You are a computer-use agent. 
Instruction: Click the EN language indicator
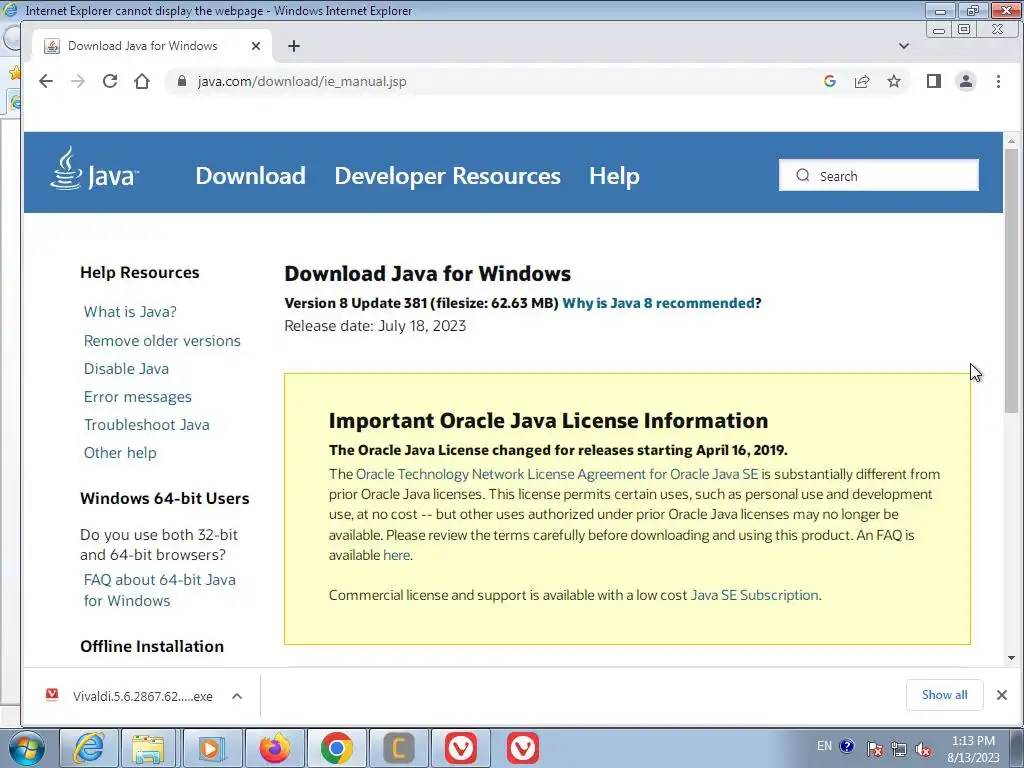(x=824, y=746)
